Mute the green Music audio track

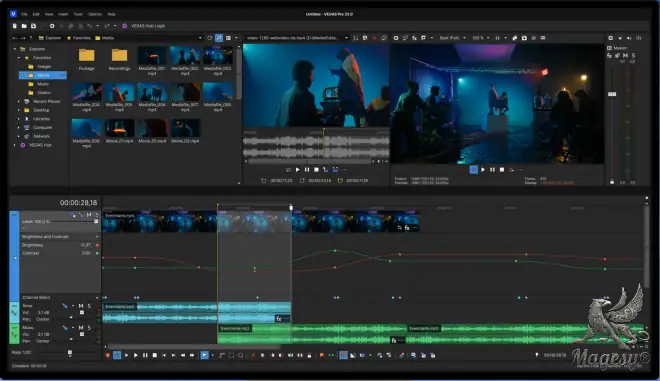point(81,328)
